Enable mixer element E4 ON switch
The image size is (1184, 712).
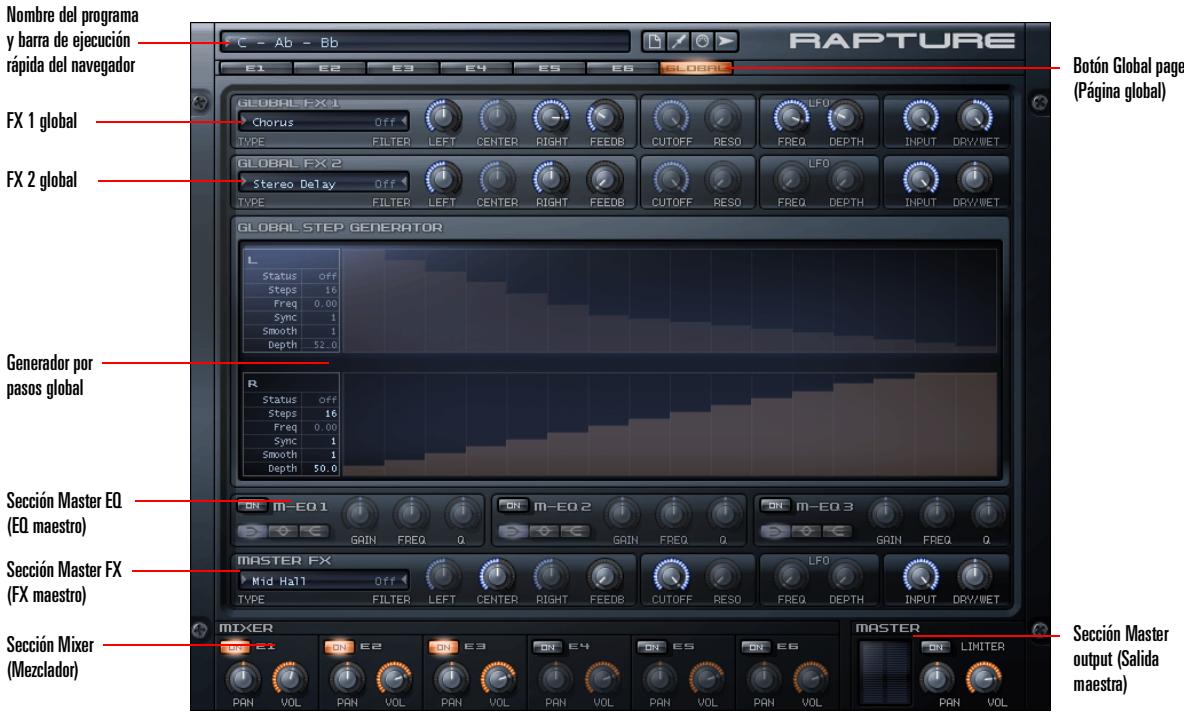[547, 647]
